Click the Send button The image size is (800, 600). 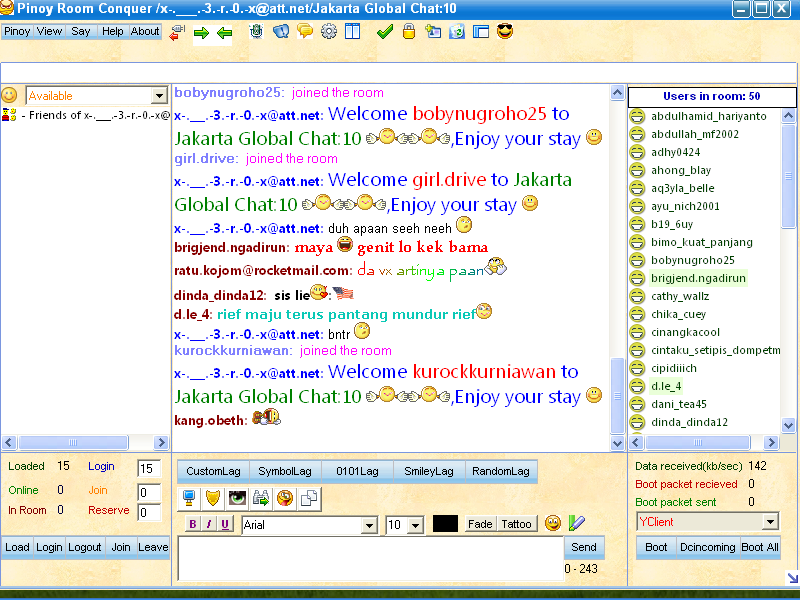coord(584,547)
